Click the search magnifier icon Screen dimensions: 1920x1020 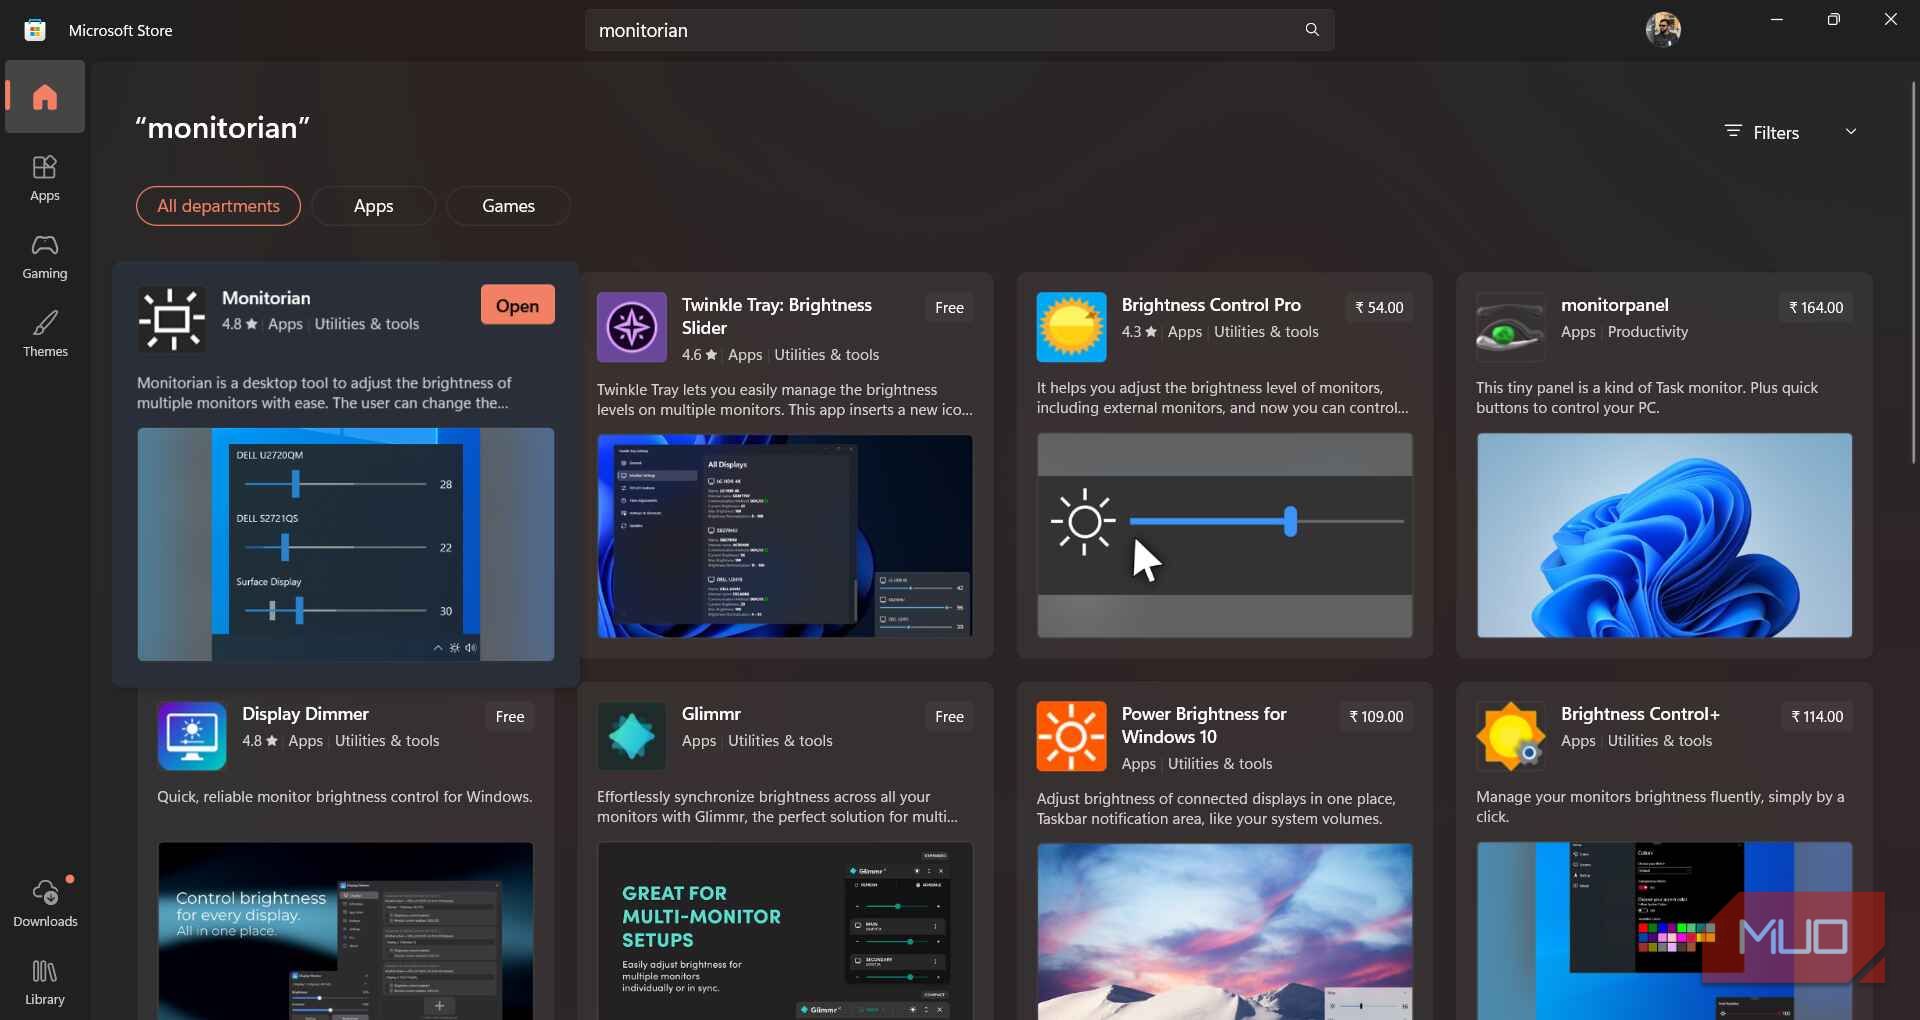click(1312, 30)
